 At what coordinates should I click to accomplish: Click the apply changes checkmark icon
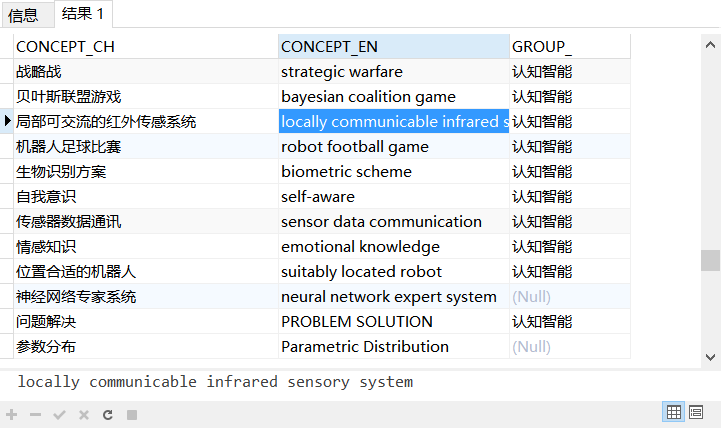59,414
